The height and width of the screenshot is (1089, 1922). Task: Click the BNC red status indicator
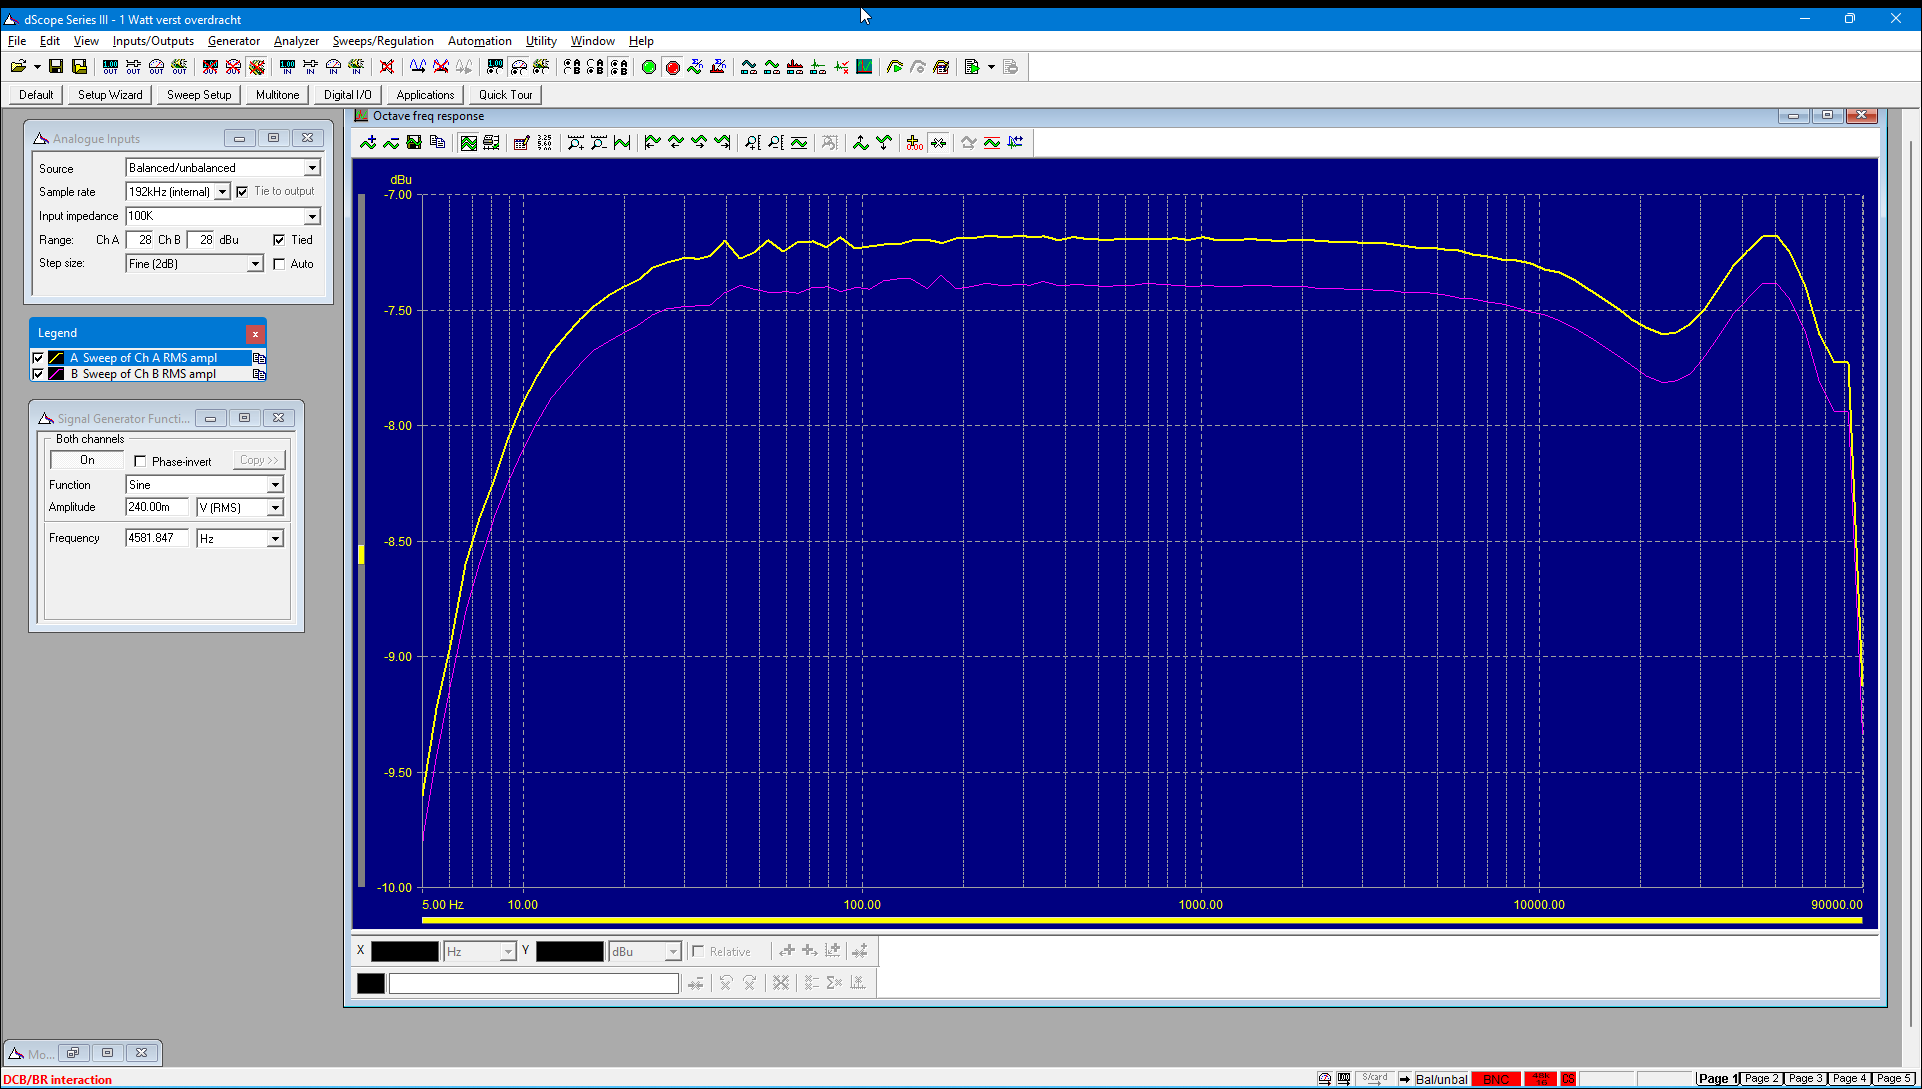click(1495, 1079)
